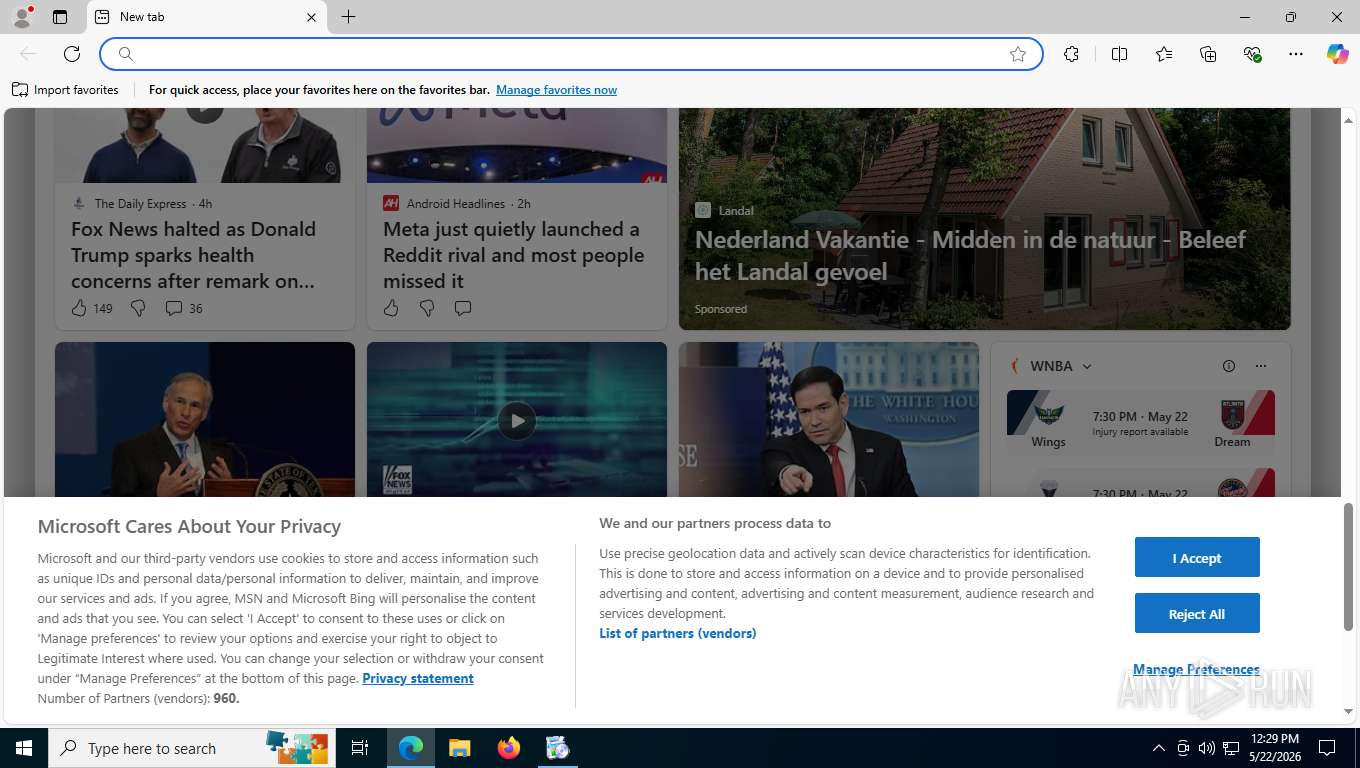Open the Privacy statement link
1360x768 pixels.
click(x=418, y=678)
